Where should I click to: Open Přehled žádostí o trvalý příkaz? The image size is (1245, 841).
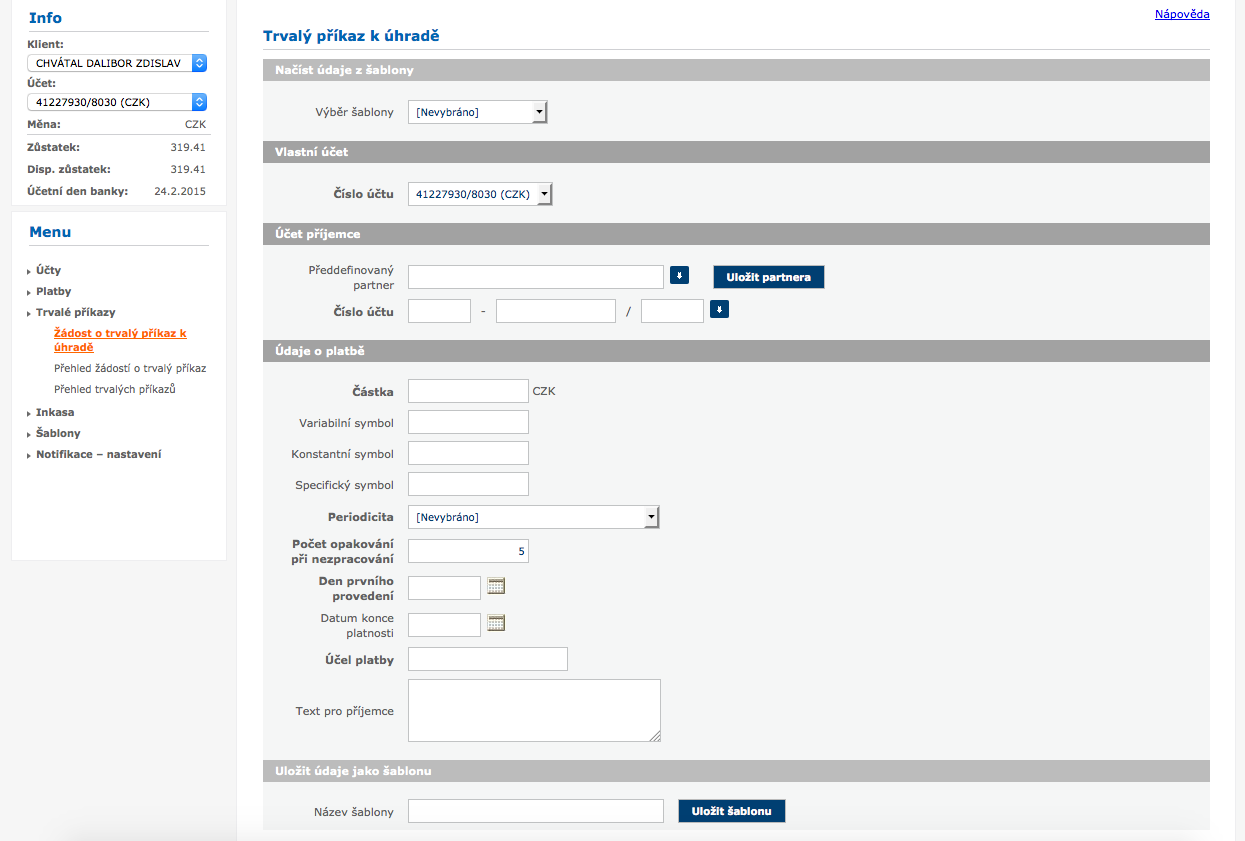130,368
